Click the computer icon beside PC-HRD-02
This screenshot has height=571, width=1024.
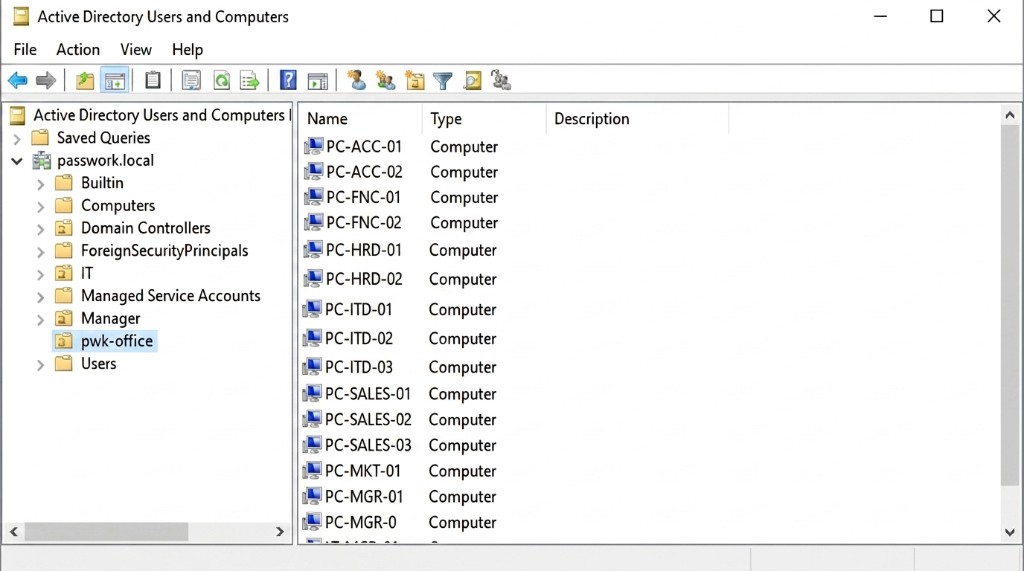click(x=313, y=278)
